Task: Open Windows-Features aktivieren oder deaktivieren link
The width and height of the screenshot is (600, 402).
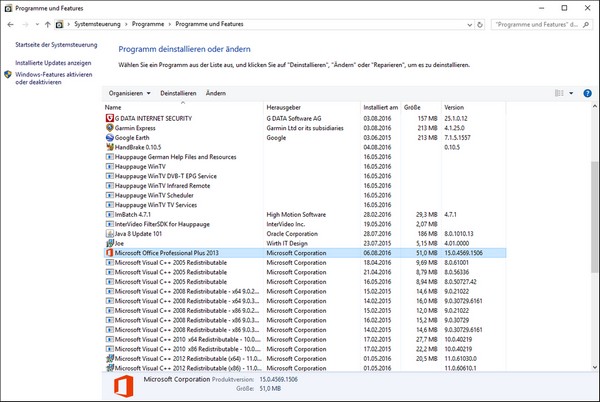Action: [54, 78]
